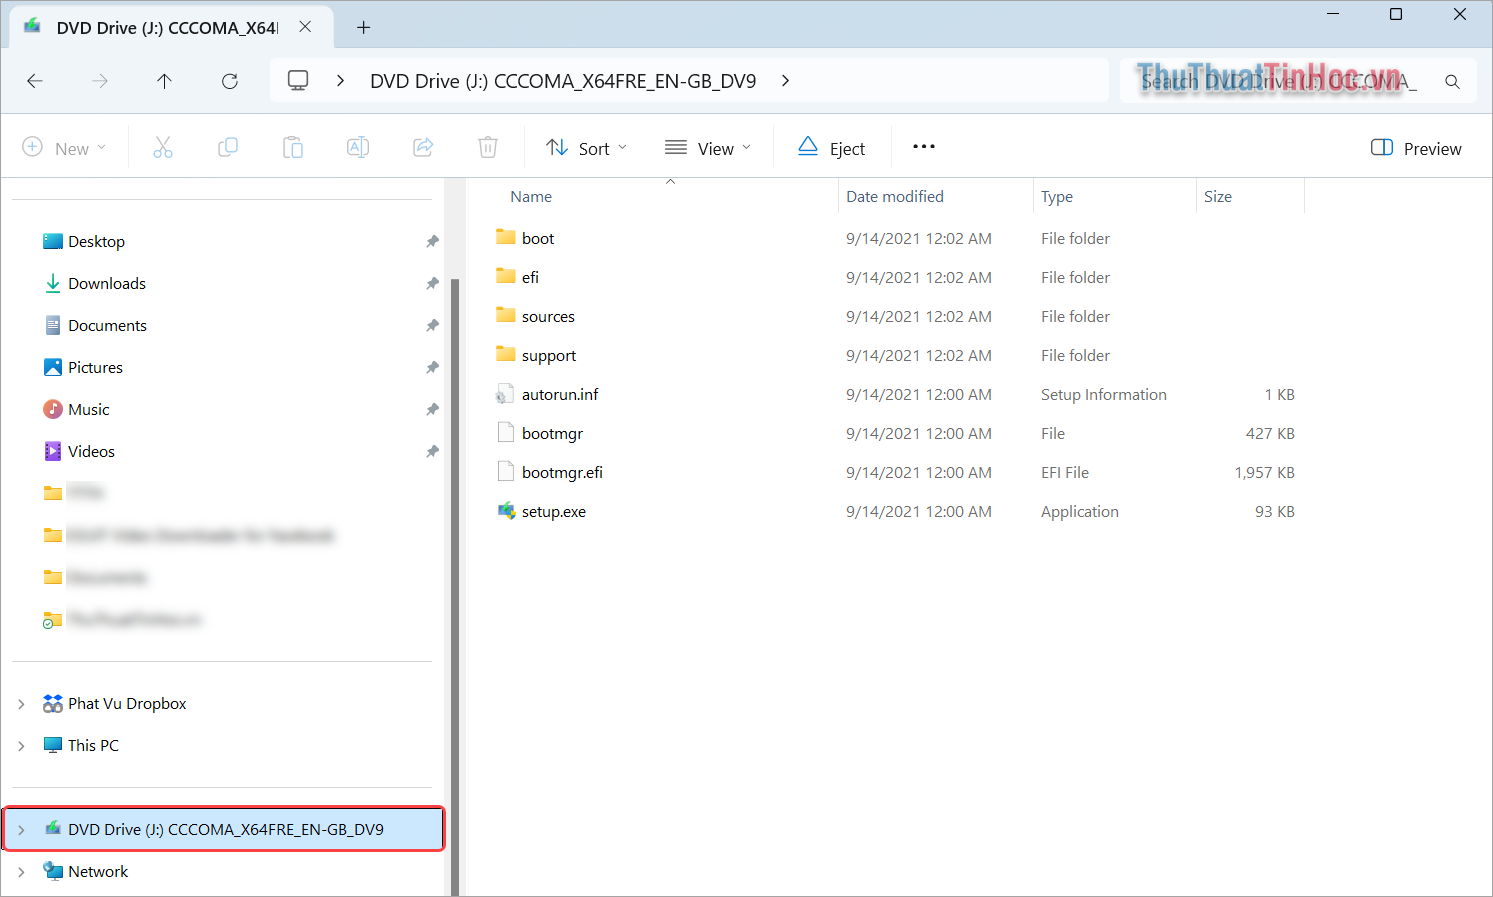This screenshot has height=897, width=1493.
Task: Click the pin icon next to Documents
Action: coord(432,325)
